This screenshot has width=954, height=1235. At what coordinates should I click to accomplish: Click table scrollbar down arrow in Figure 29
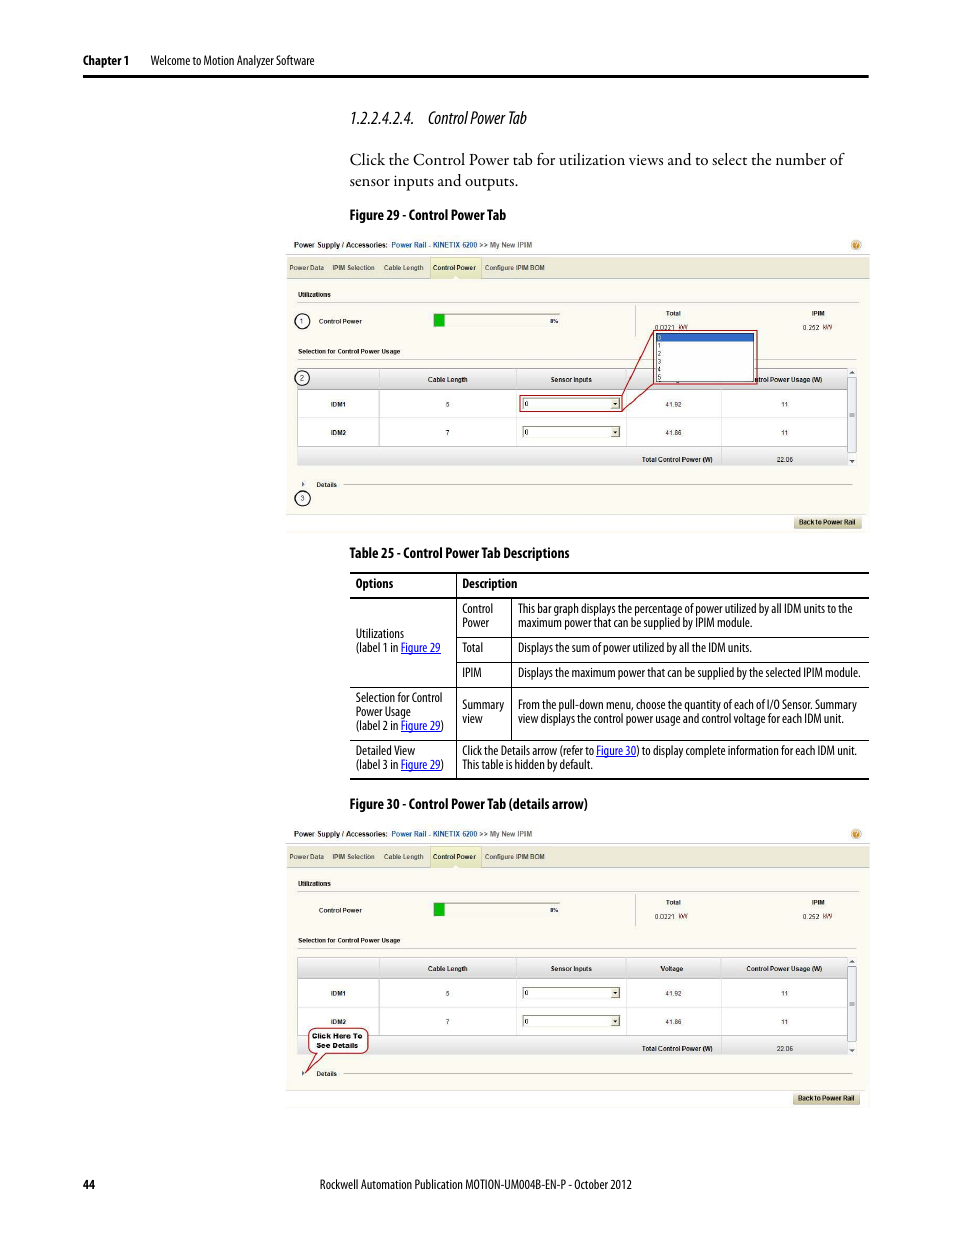852,461
